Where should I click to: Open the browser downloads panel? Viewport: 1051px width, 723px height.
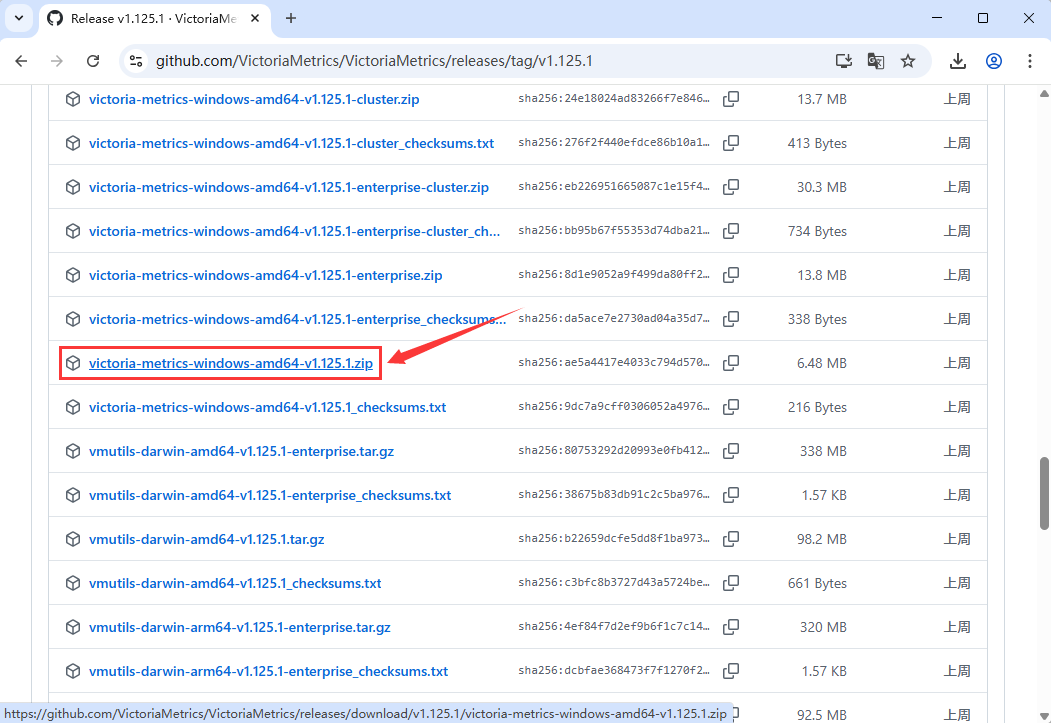point(958,61)
